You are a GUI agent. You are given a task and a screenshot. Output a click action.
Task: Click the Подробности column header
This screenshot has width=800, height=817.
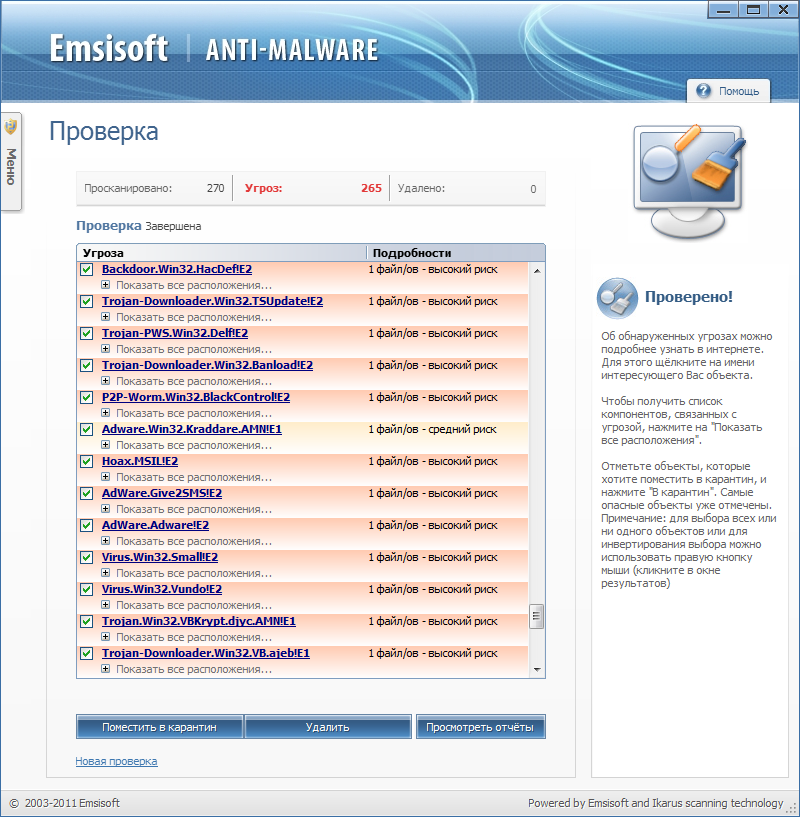tap(456, 253)
